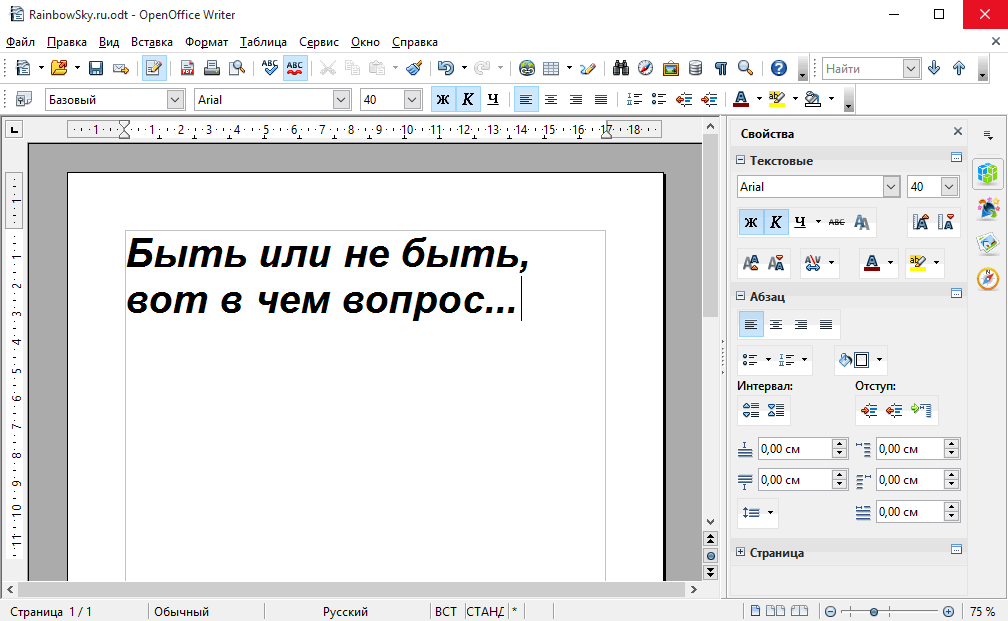Open the Navigator compass in toolbar
Screen dimensions: 1008x621
pos(645,68)
